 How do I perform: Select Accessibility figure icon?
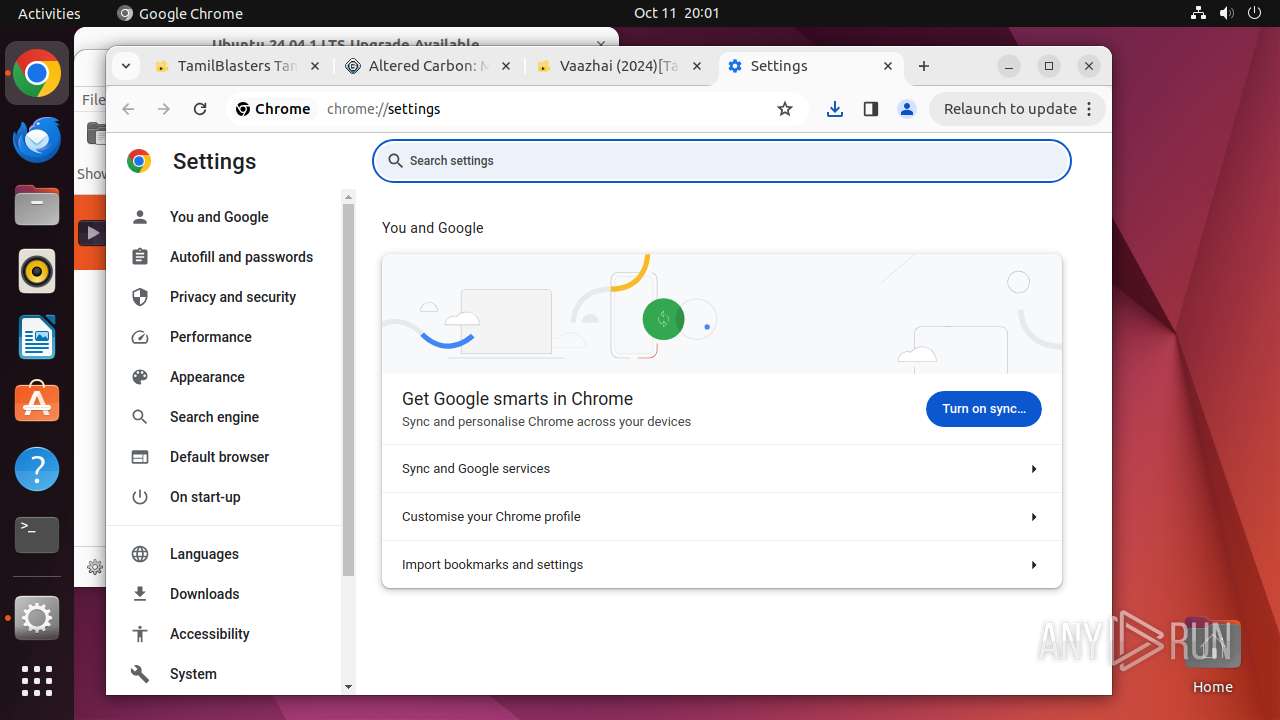(x=140, y=634)
